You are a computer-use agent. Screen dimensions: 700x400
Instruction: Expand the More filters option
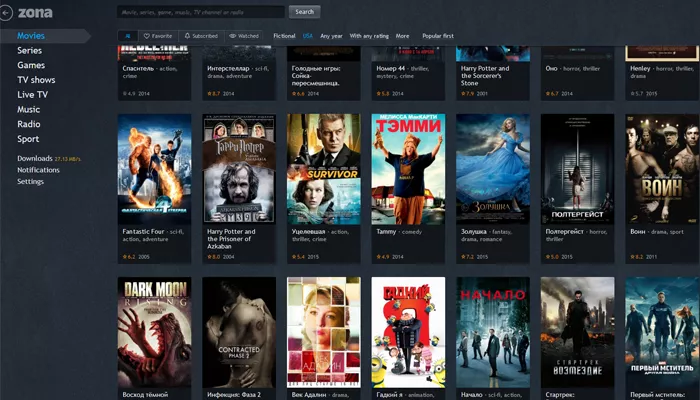click(x=402, y=36)
